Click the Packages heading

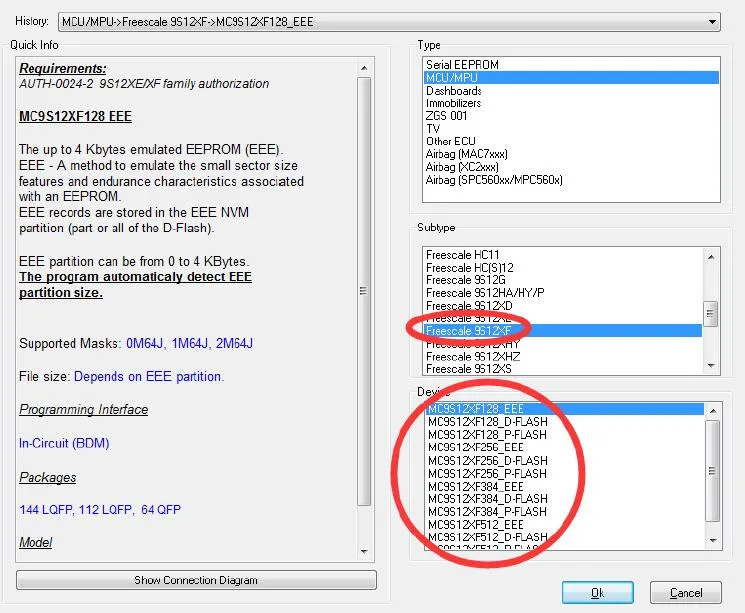coord(48,477)
